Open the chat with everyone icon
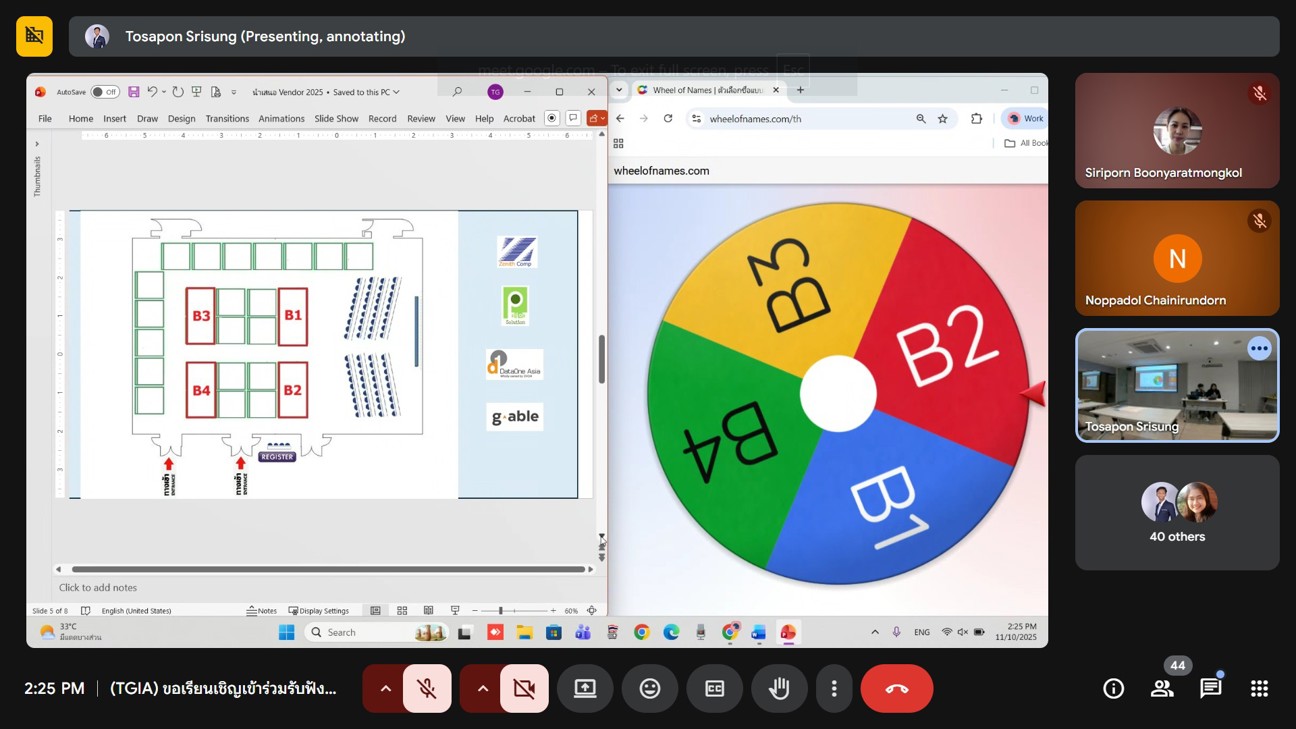Screen dimensions: 1296x729 (1211, 688)
